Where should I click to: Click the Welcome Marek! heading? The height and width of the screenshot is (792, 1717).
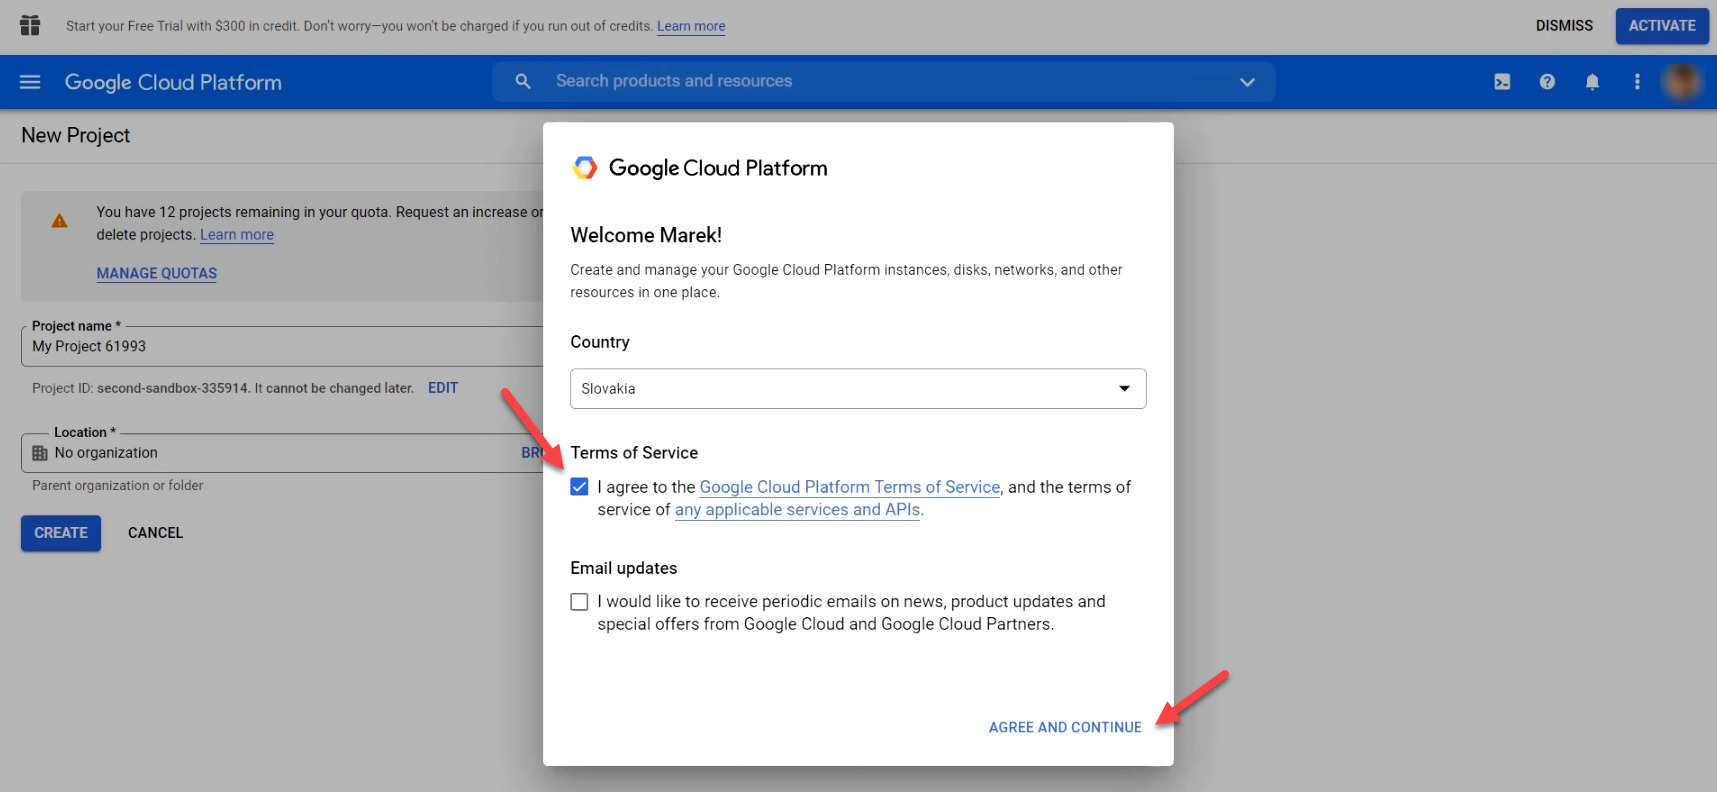646,235
